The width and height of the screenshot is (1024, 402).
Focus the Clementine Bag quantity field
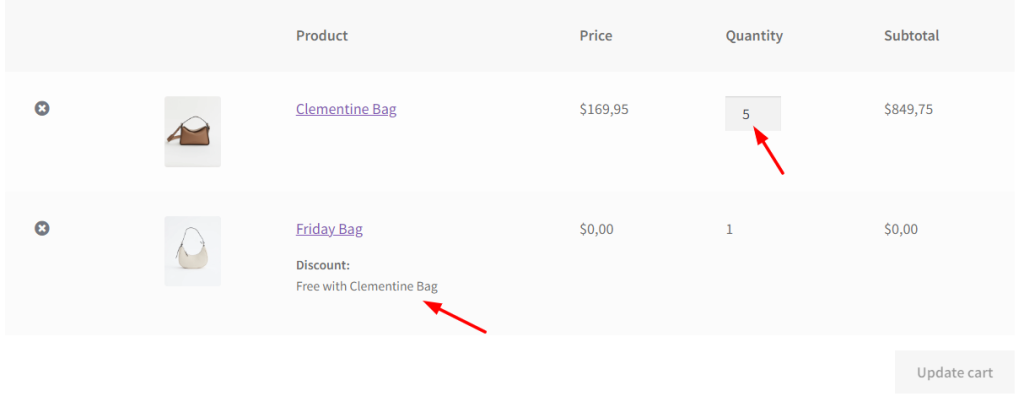(x=752, y=114)
